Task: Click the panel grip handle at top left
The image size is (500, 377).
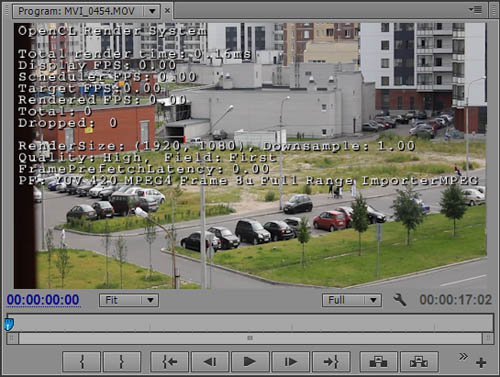Action: coord(7,11)
